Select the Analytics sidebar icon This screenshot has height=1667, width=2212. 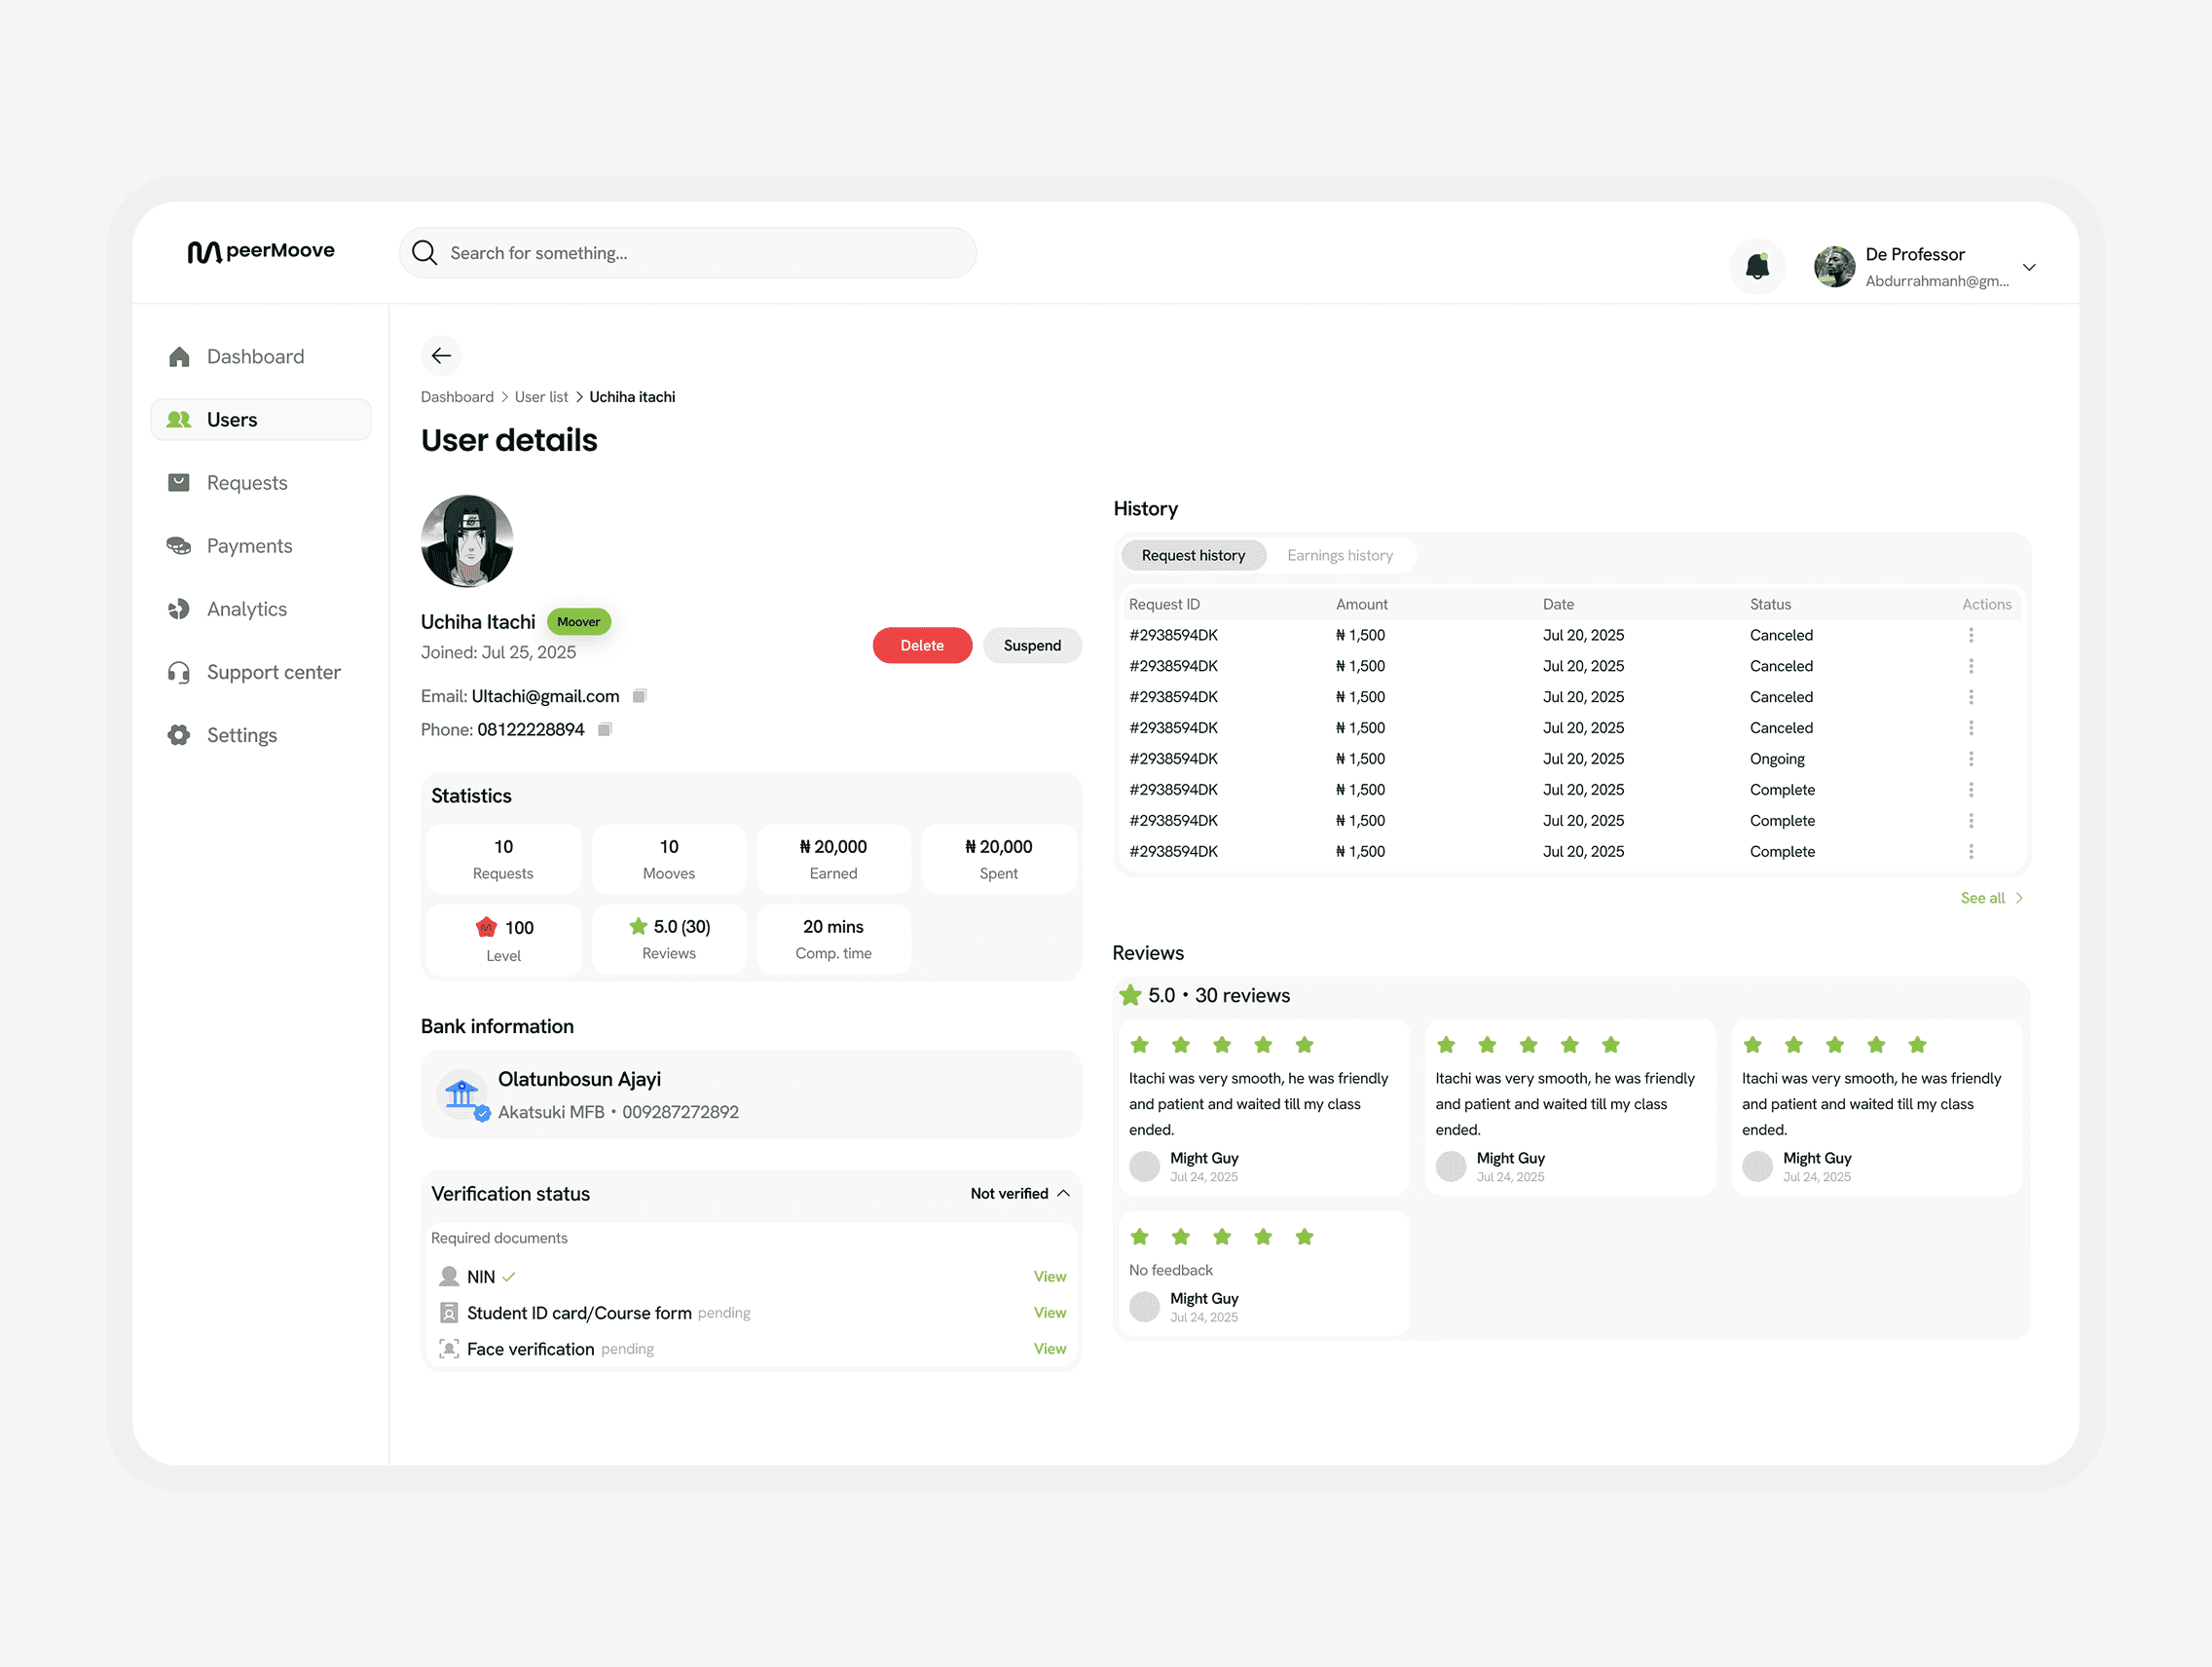pyautogui.click(x=178, y=609)
